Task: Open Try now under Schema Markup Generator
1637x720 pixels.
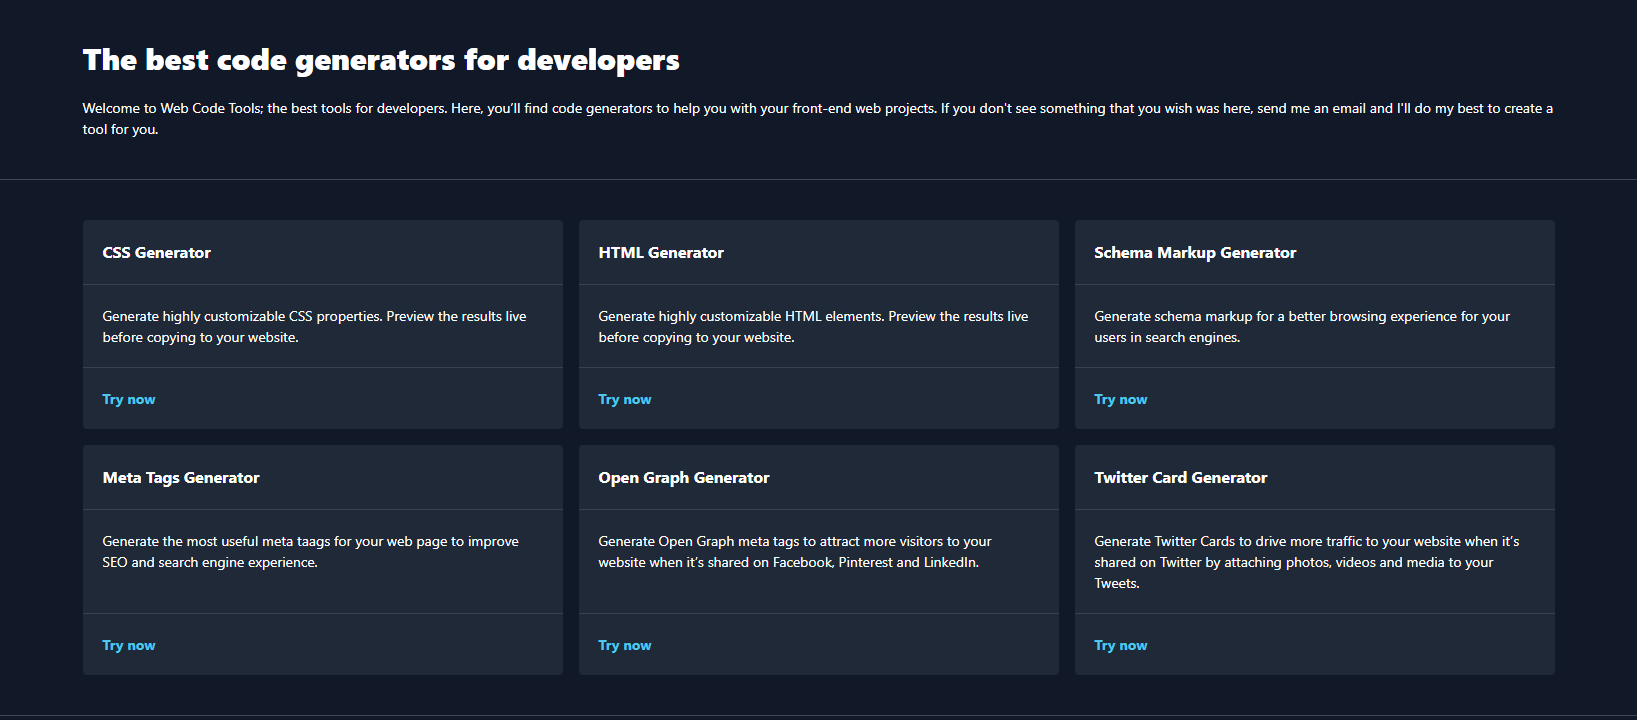Action: point(1120,399)
